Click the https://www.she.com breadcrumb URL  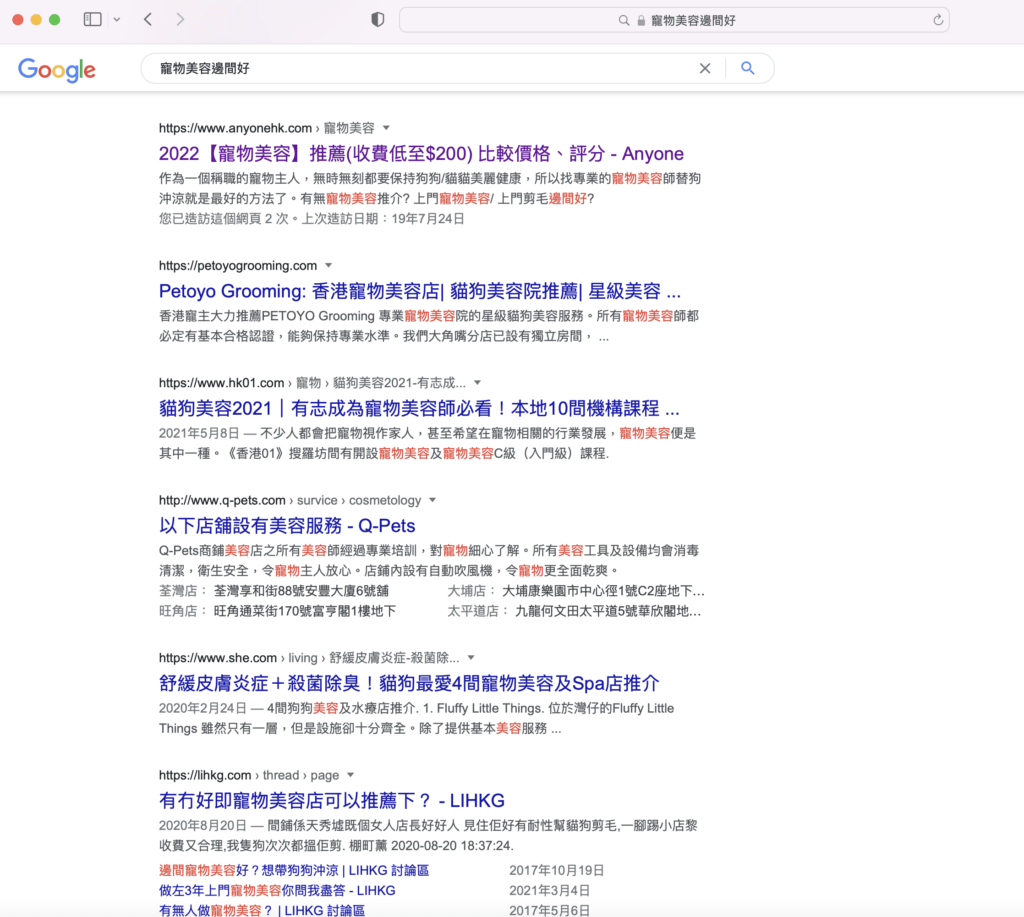(217, 658)
